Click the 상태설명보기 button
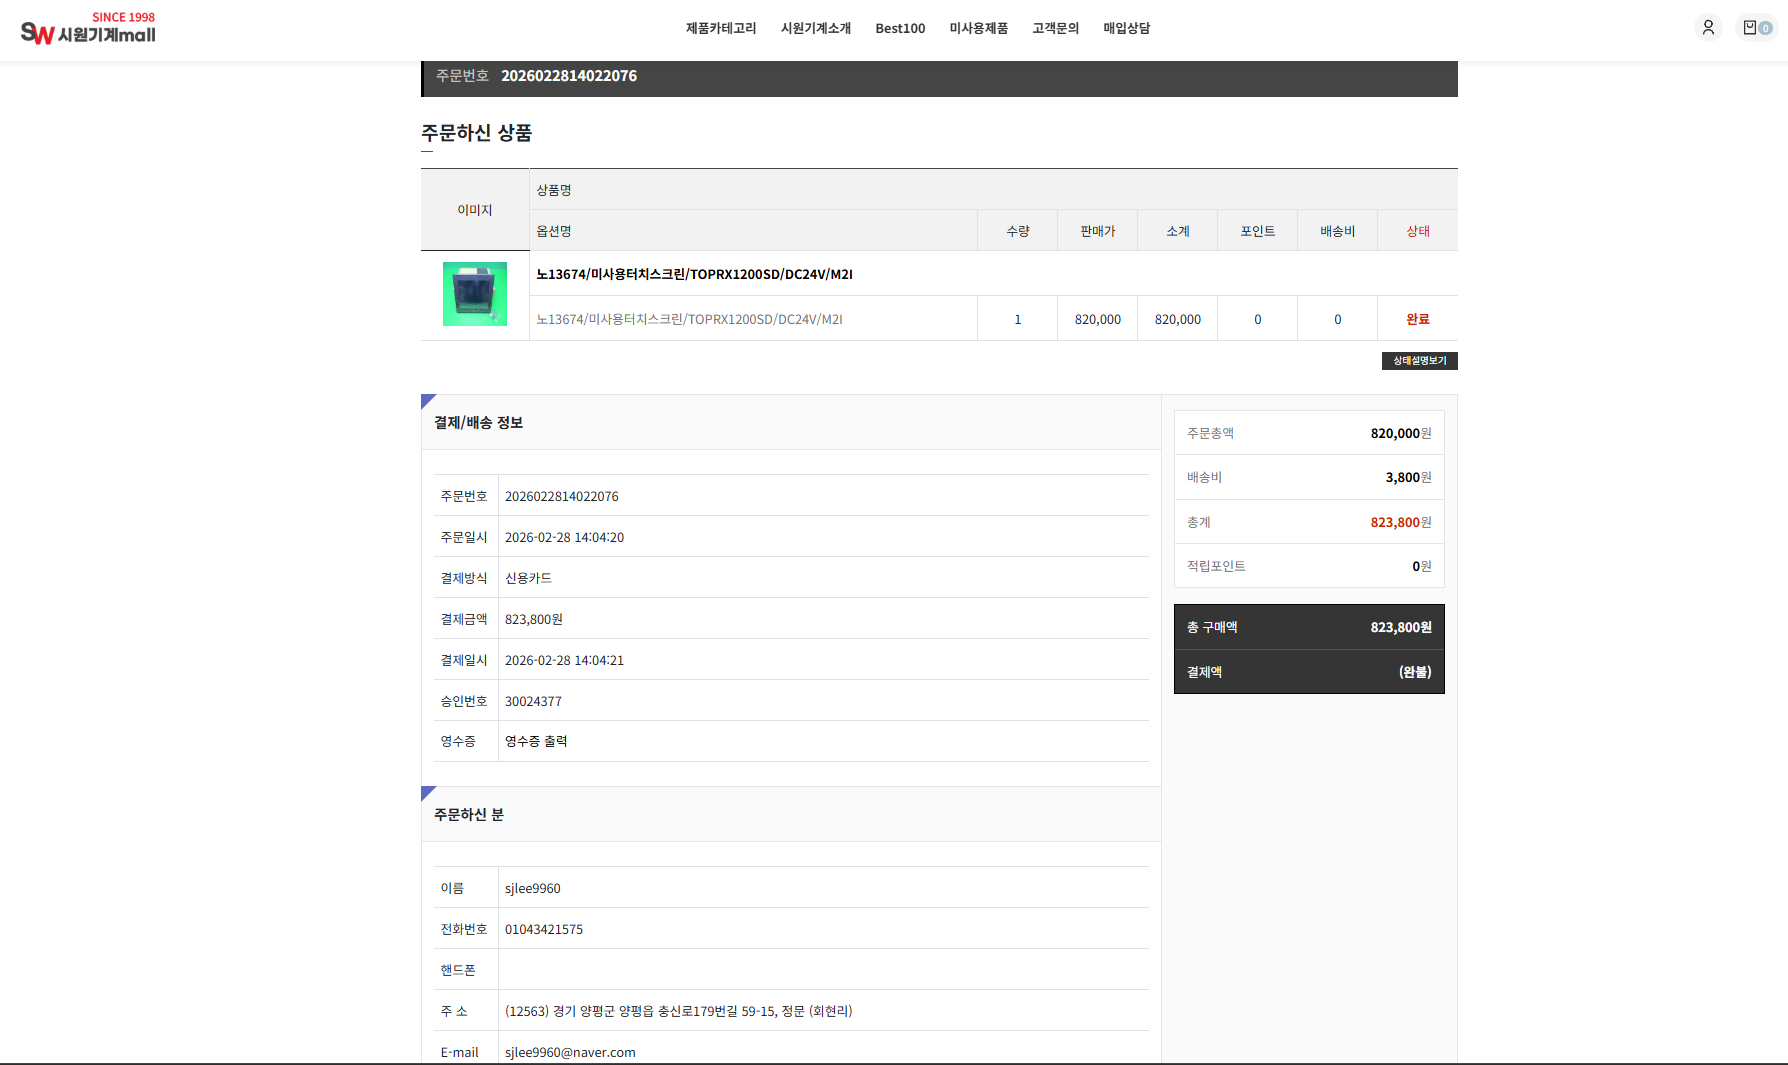1788x1065 pixels. 1419,361
